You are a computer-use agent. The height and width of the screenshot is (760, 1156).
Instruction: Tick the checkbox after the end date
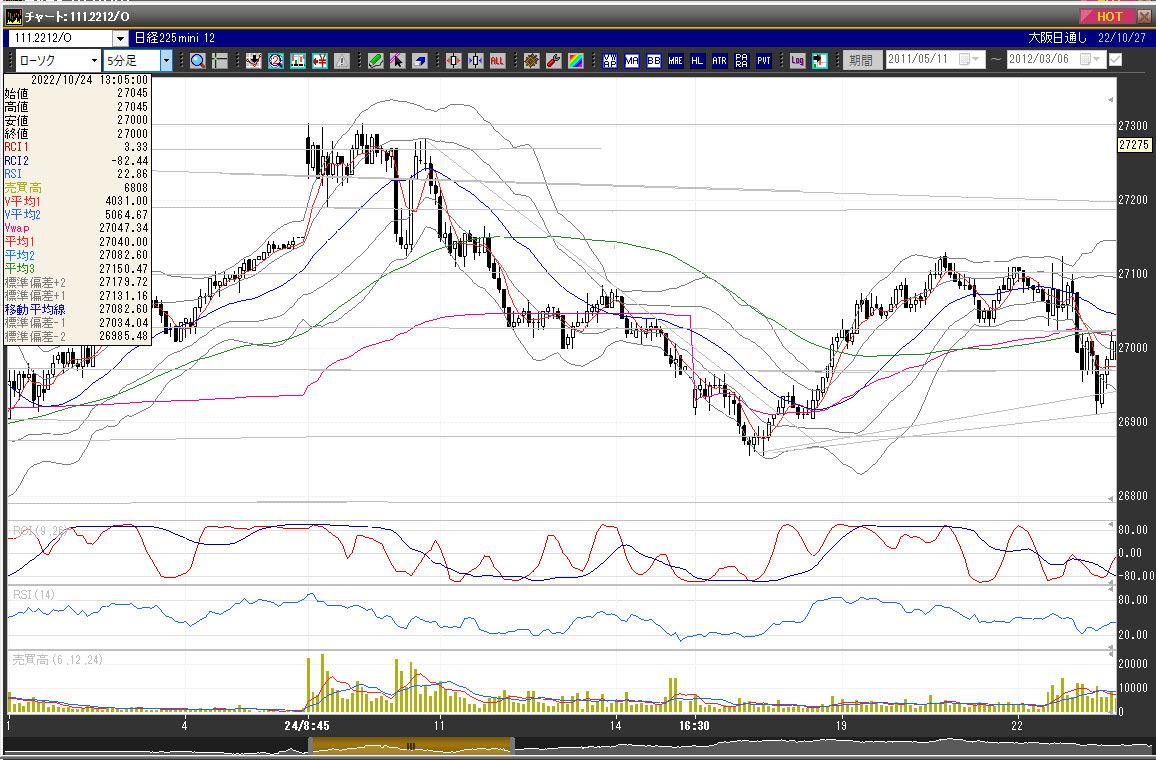point(1115,60)
